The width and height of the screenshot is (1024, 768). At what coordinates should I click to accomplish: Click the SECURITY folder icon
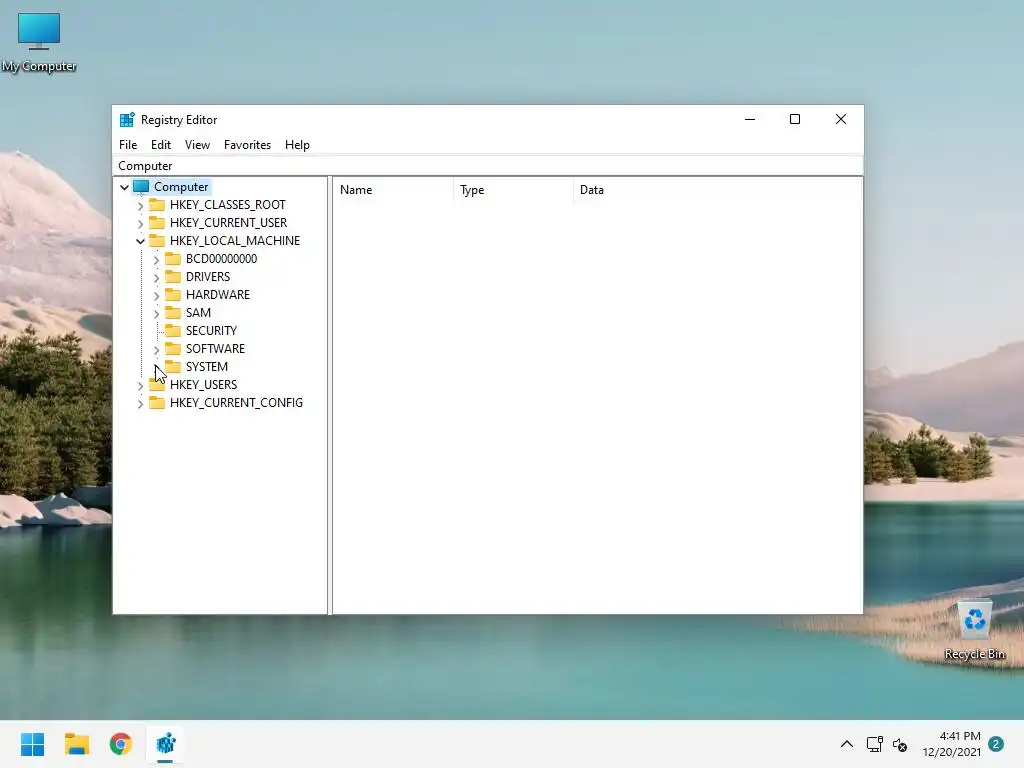(x=172, y=330)
